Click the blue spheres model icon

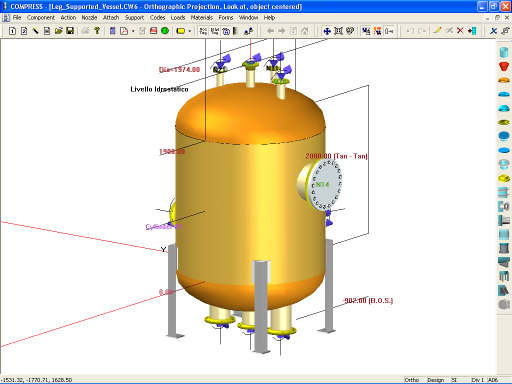pos(248,31)
